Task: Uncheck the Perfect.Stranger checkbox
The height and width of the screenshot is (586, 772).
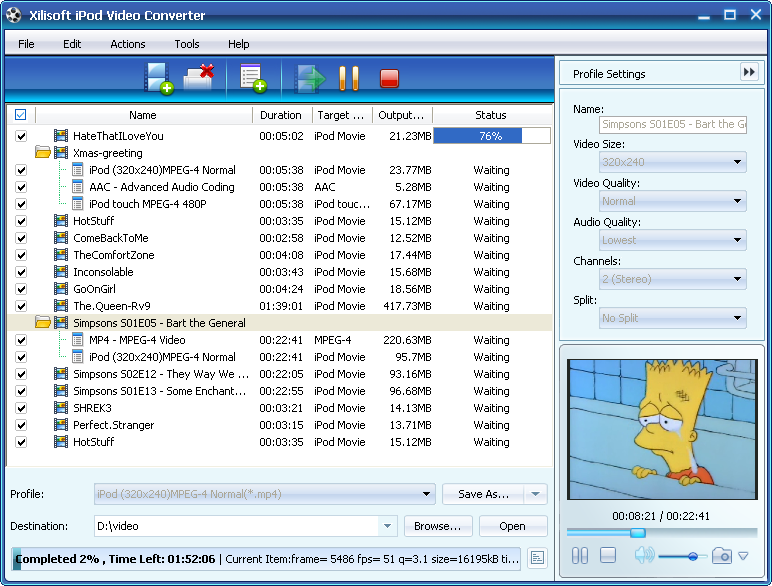Action: click(x=21, y=425)
